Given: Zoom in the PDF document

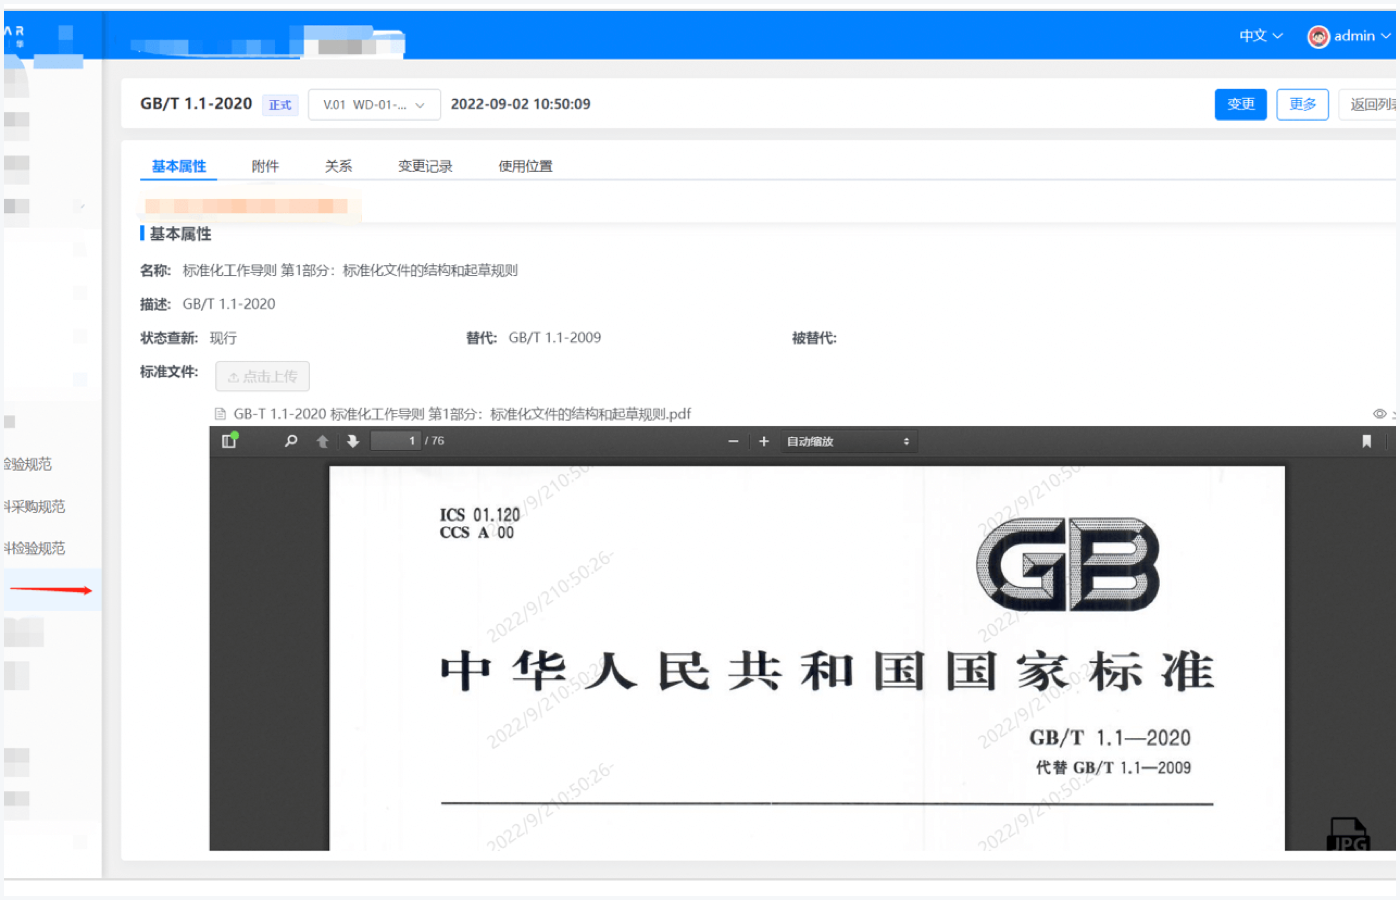Looking at the screenshot, I should point(764,441).
